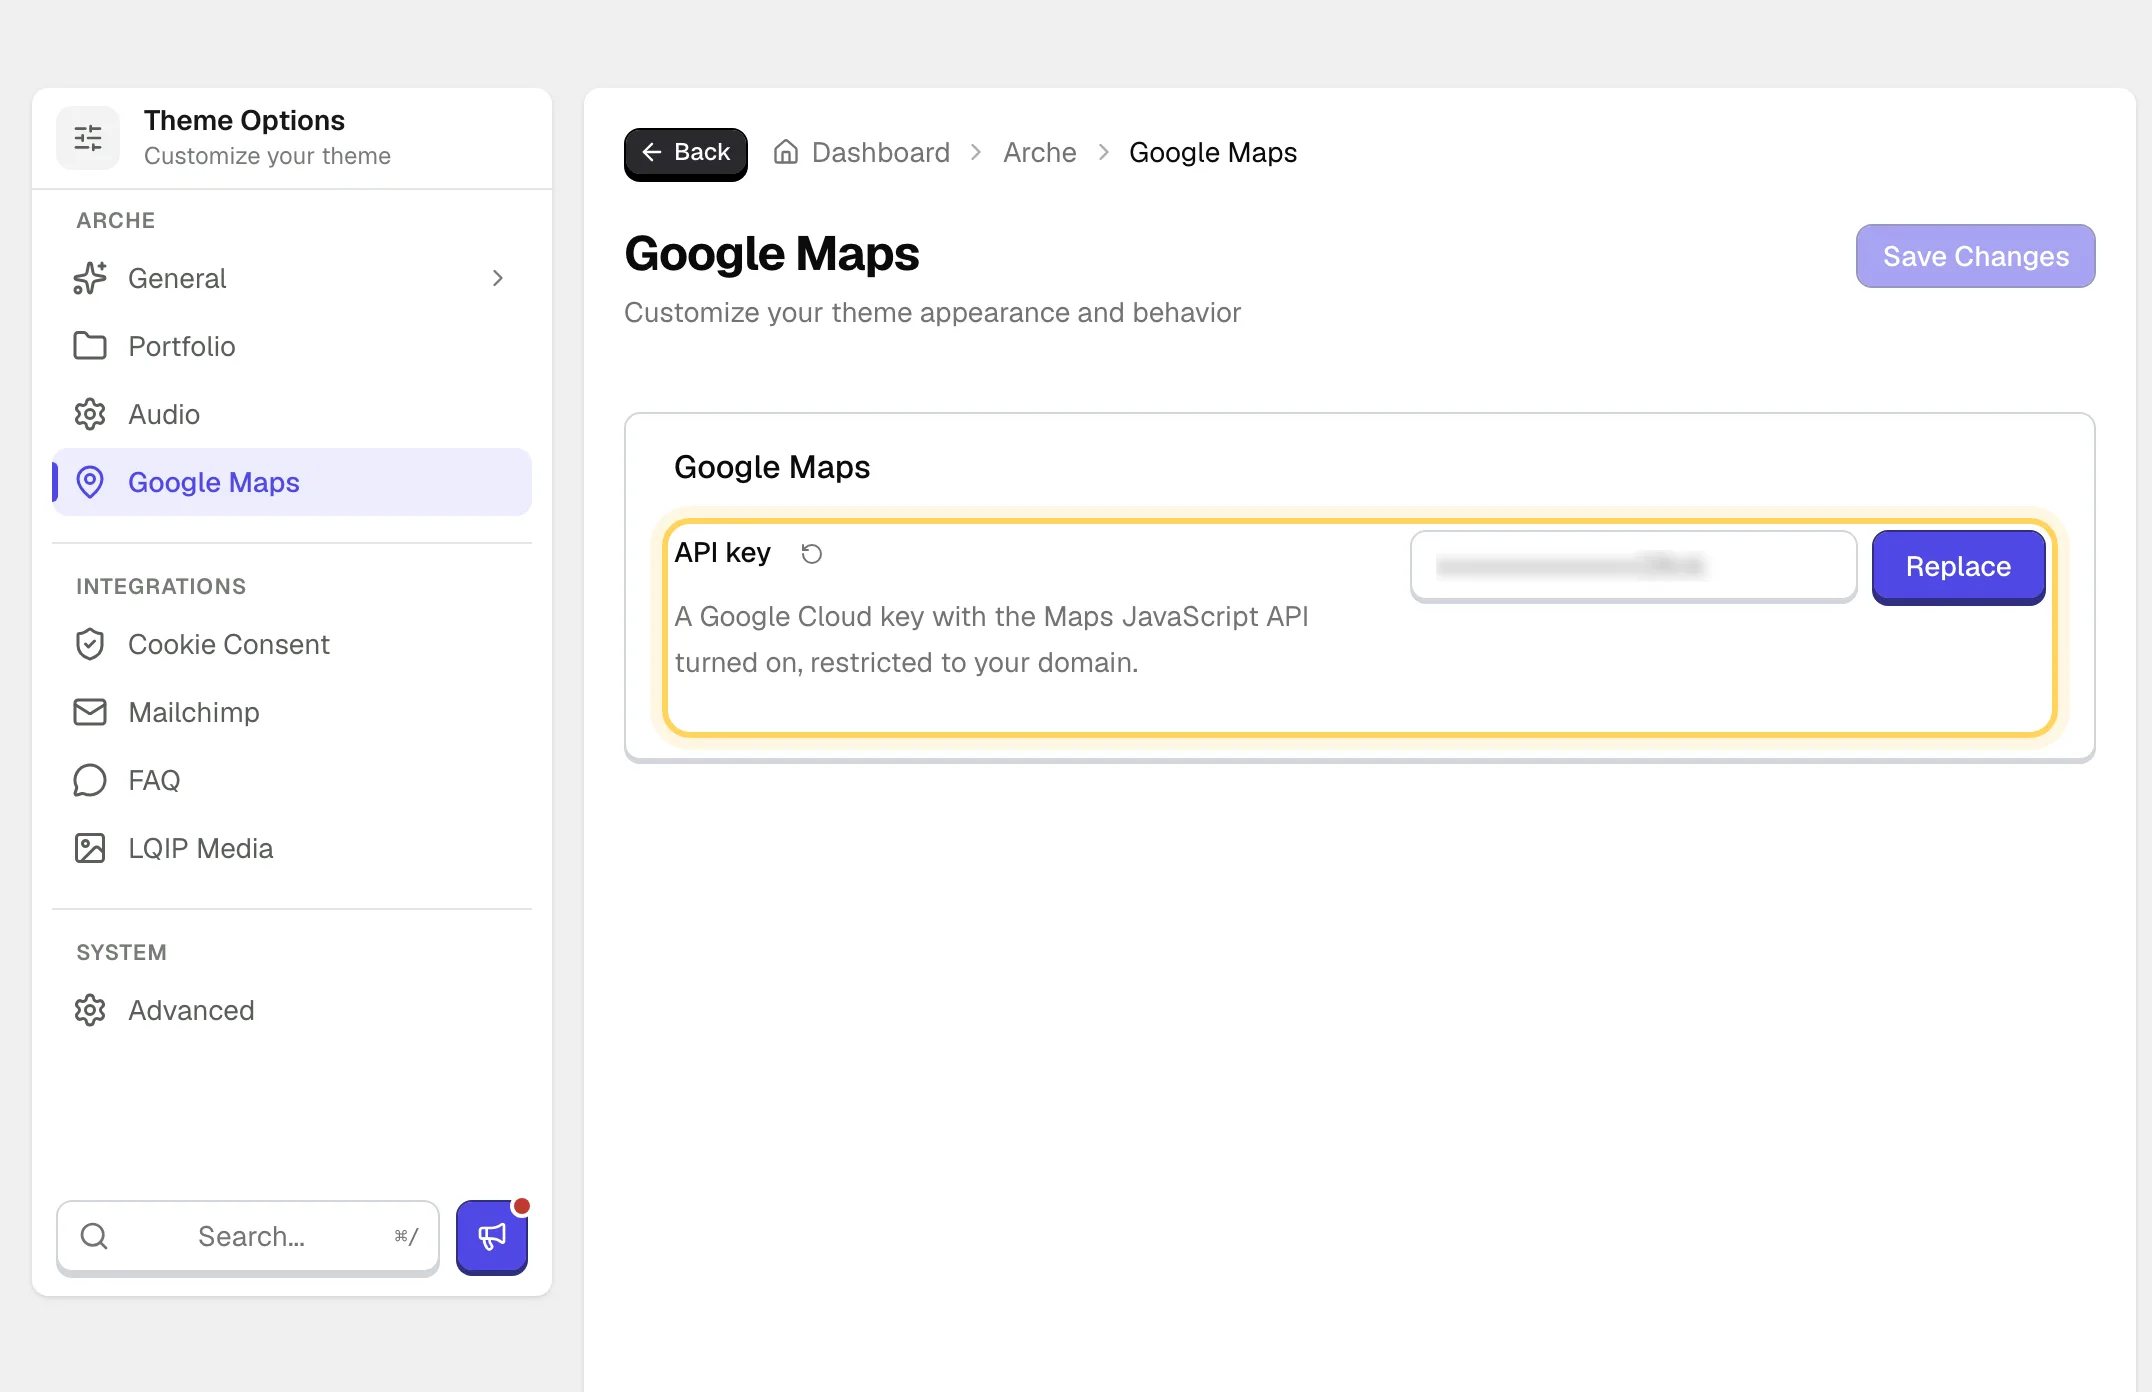Click the home icon in the breadcrumb
The height and width of the screenshot is (1392, 2152).
(786, 152)
